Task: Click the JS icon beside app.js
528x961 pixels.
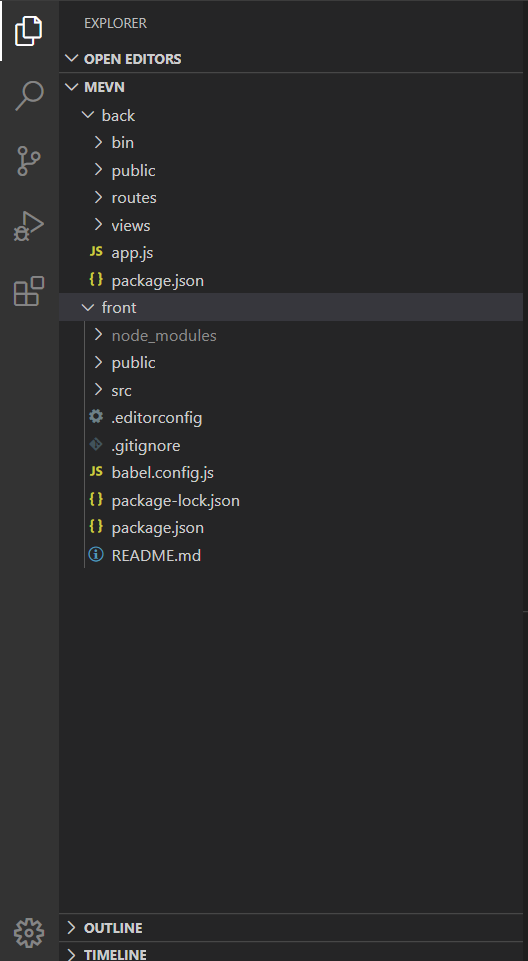Action: [96, 252]
